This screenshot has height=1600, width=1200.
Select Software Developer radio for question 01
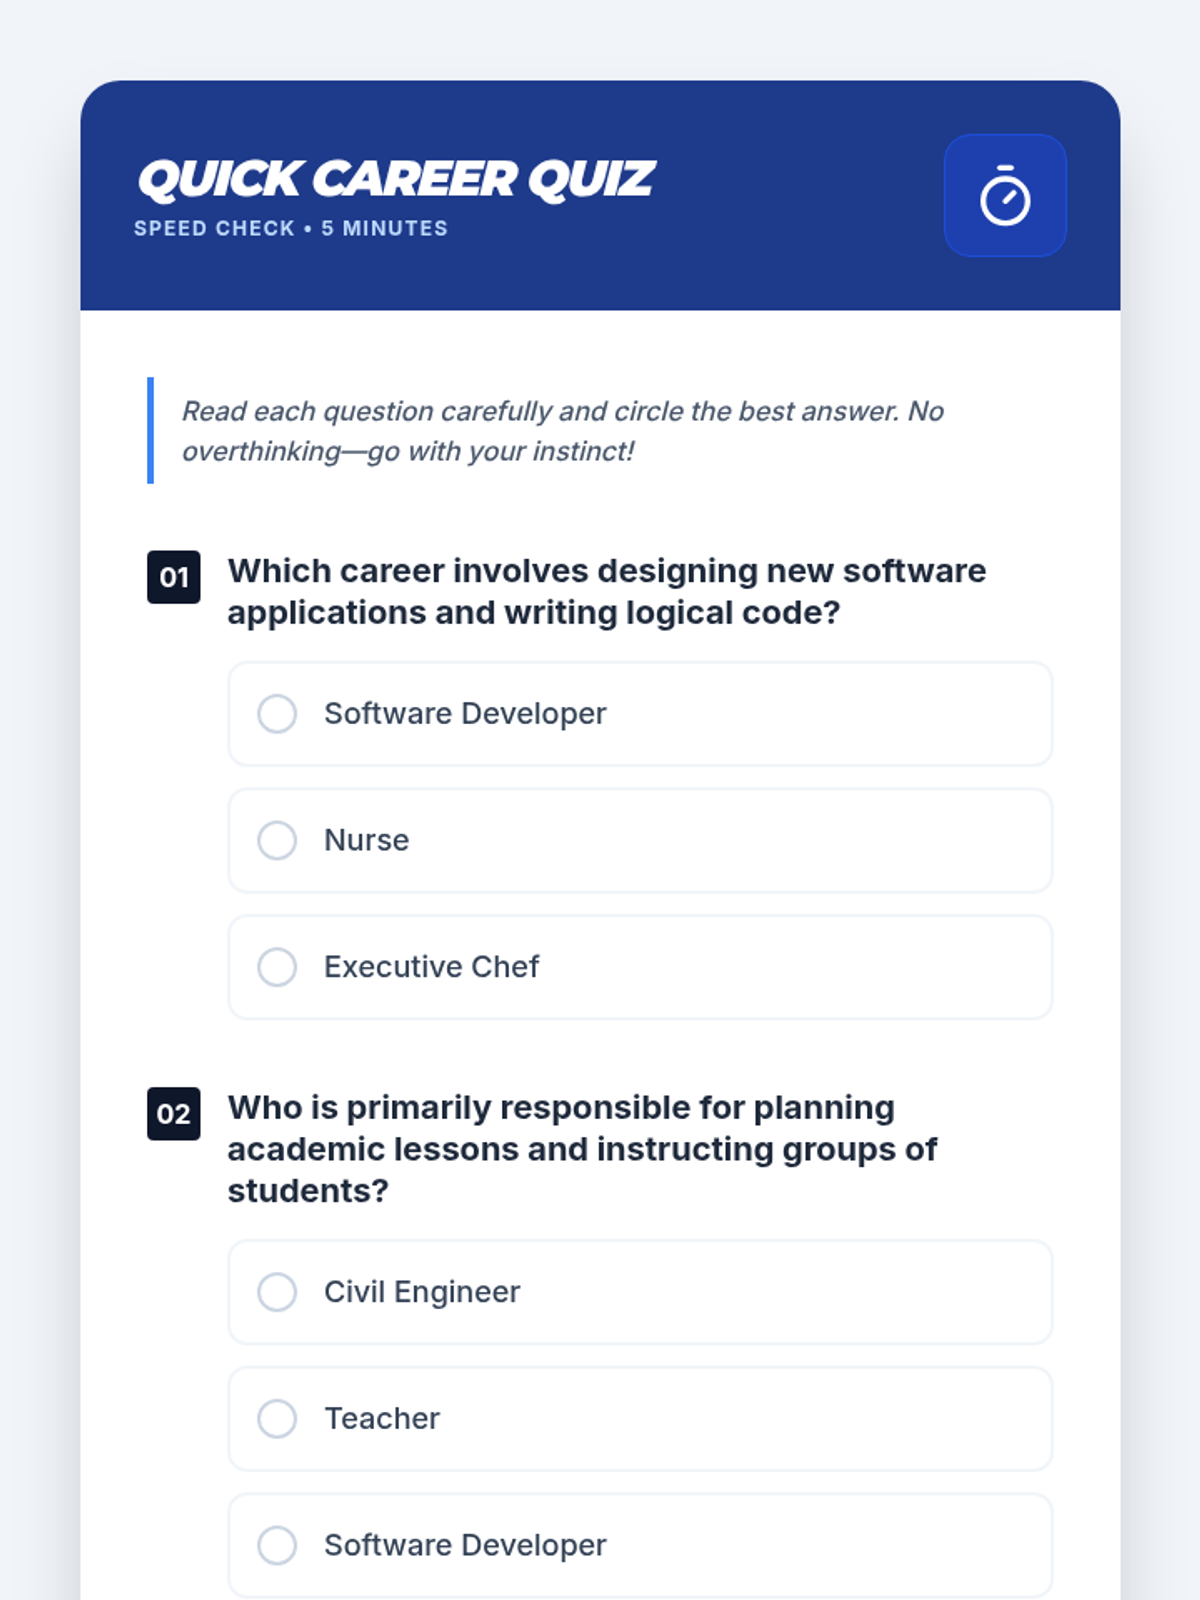[x=277, y=714]
